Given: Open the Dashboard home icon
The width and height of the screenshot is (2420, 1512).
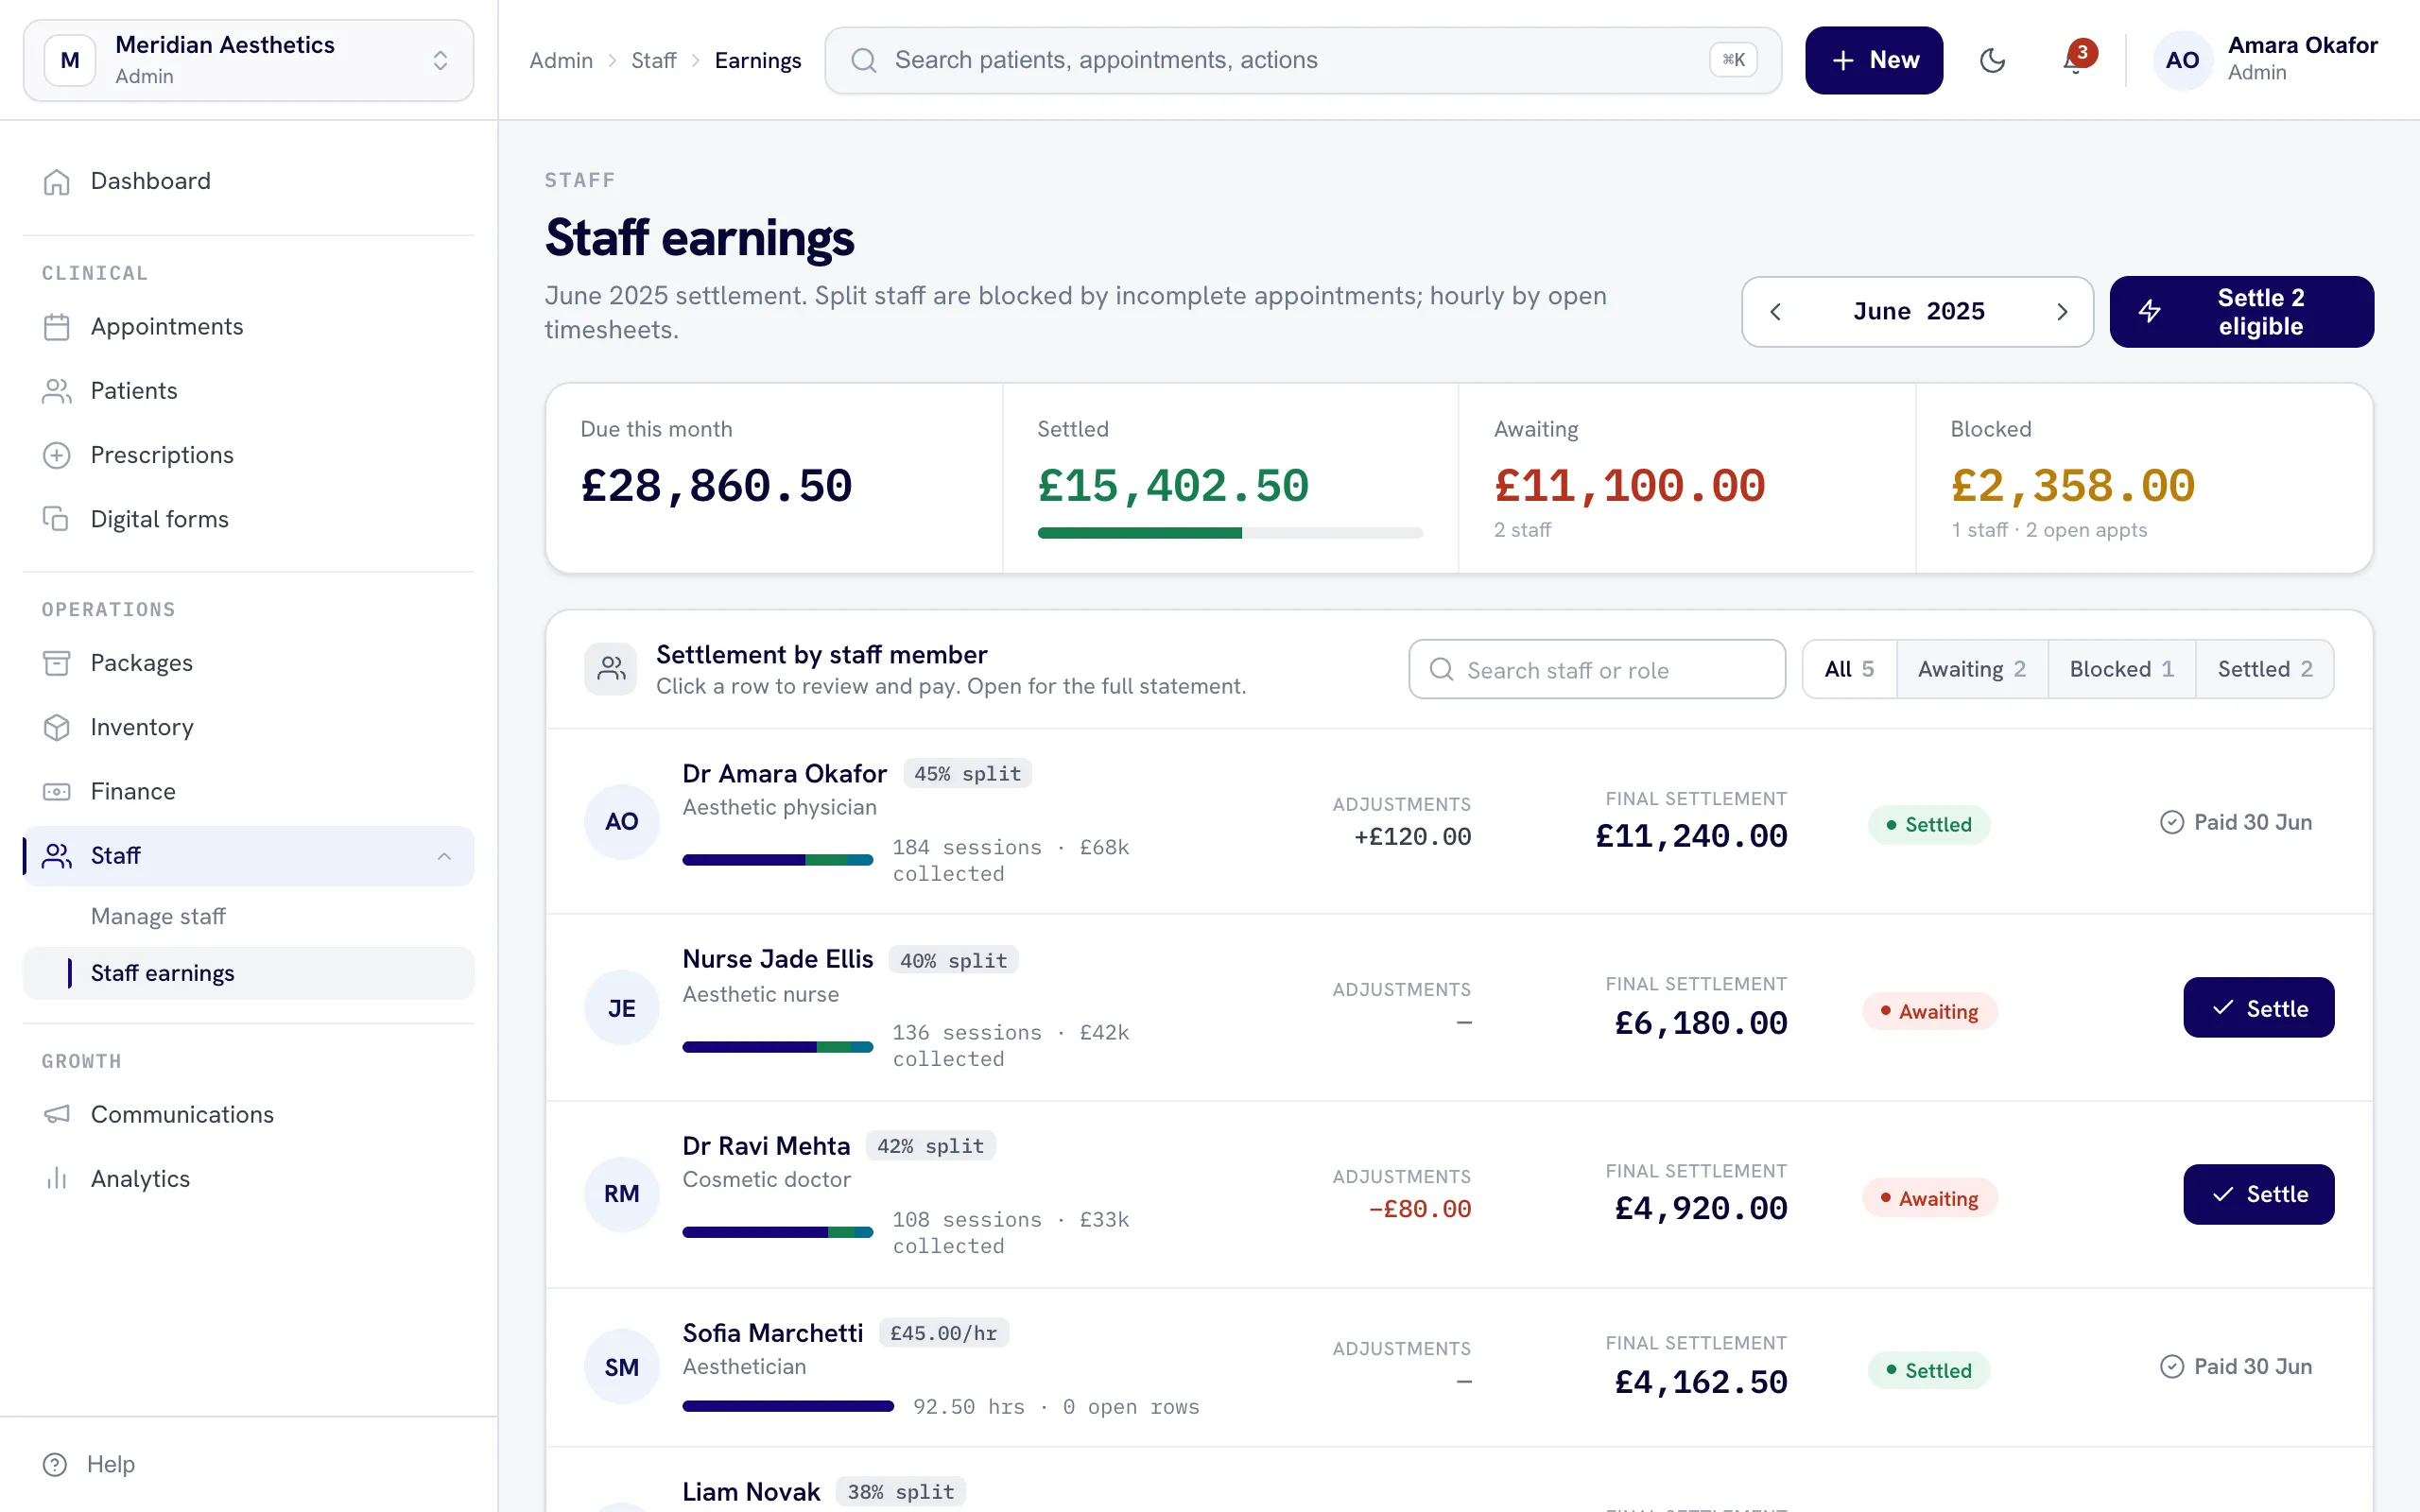Looking at the screenshot, I should [57, 181].
